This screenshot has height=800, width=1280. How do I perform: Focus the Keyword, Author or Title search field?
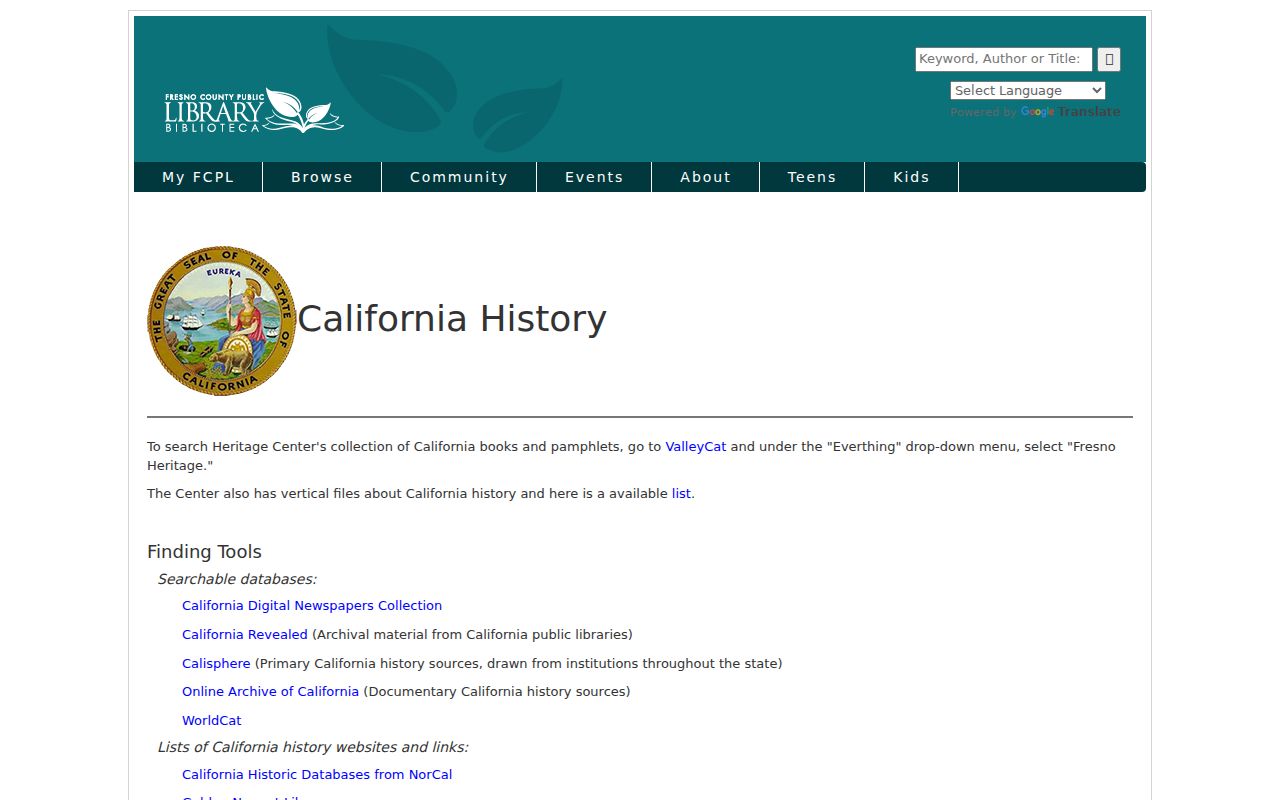click(x=1004, y=59)
